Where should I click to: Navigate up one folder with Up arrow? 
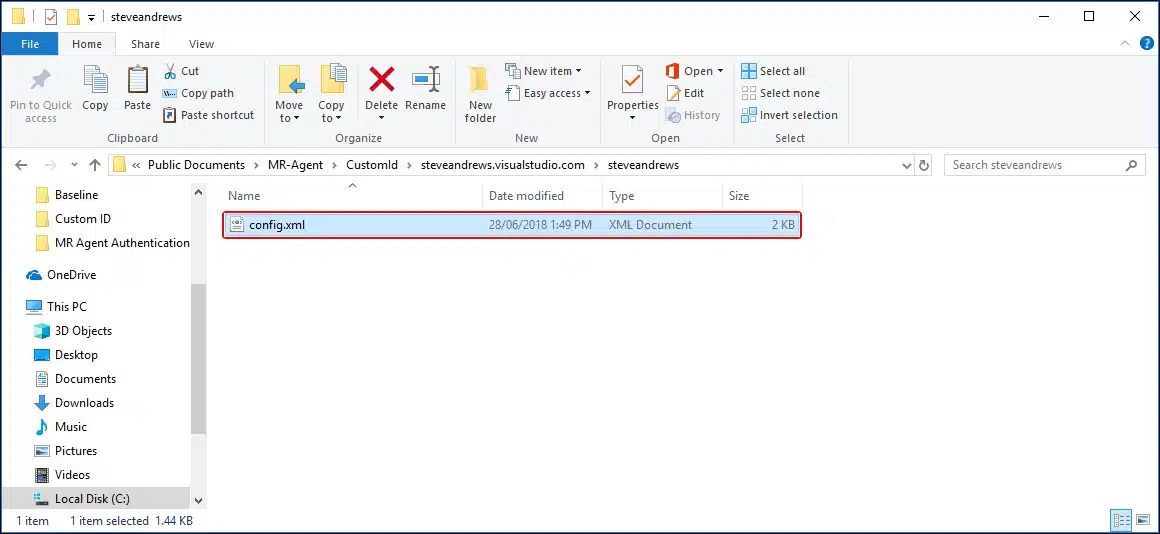pos(95,165)
